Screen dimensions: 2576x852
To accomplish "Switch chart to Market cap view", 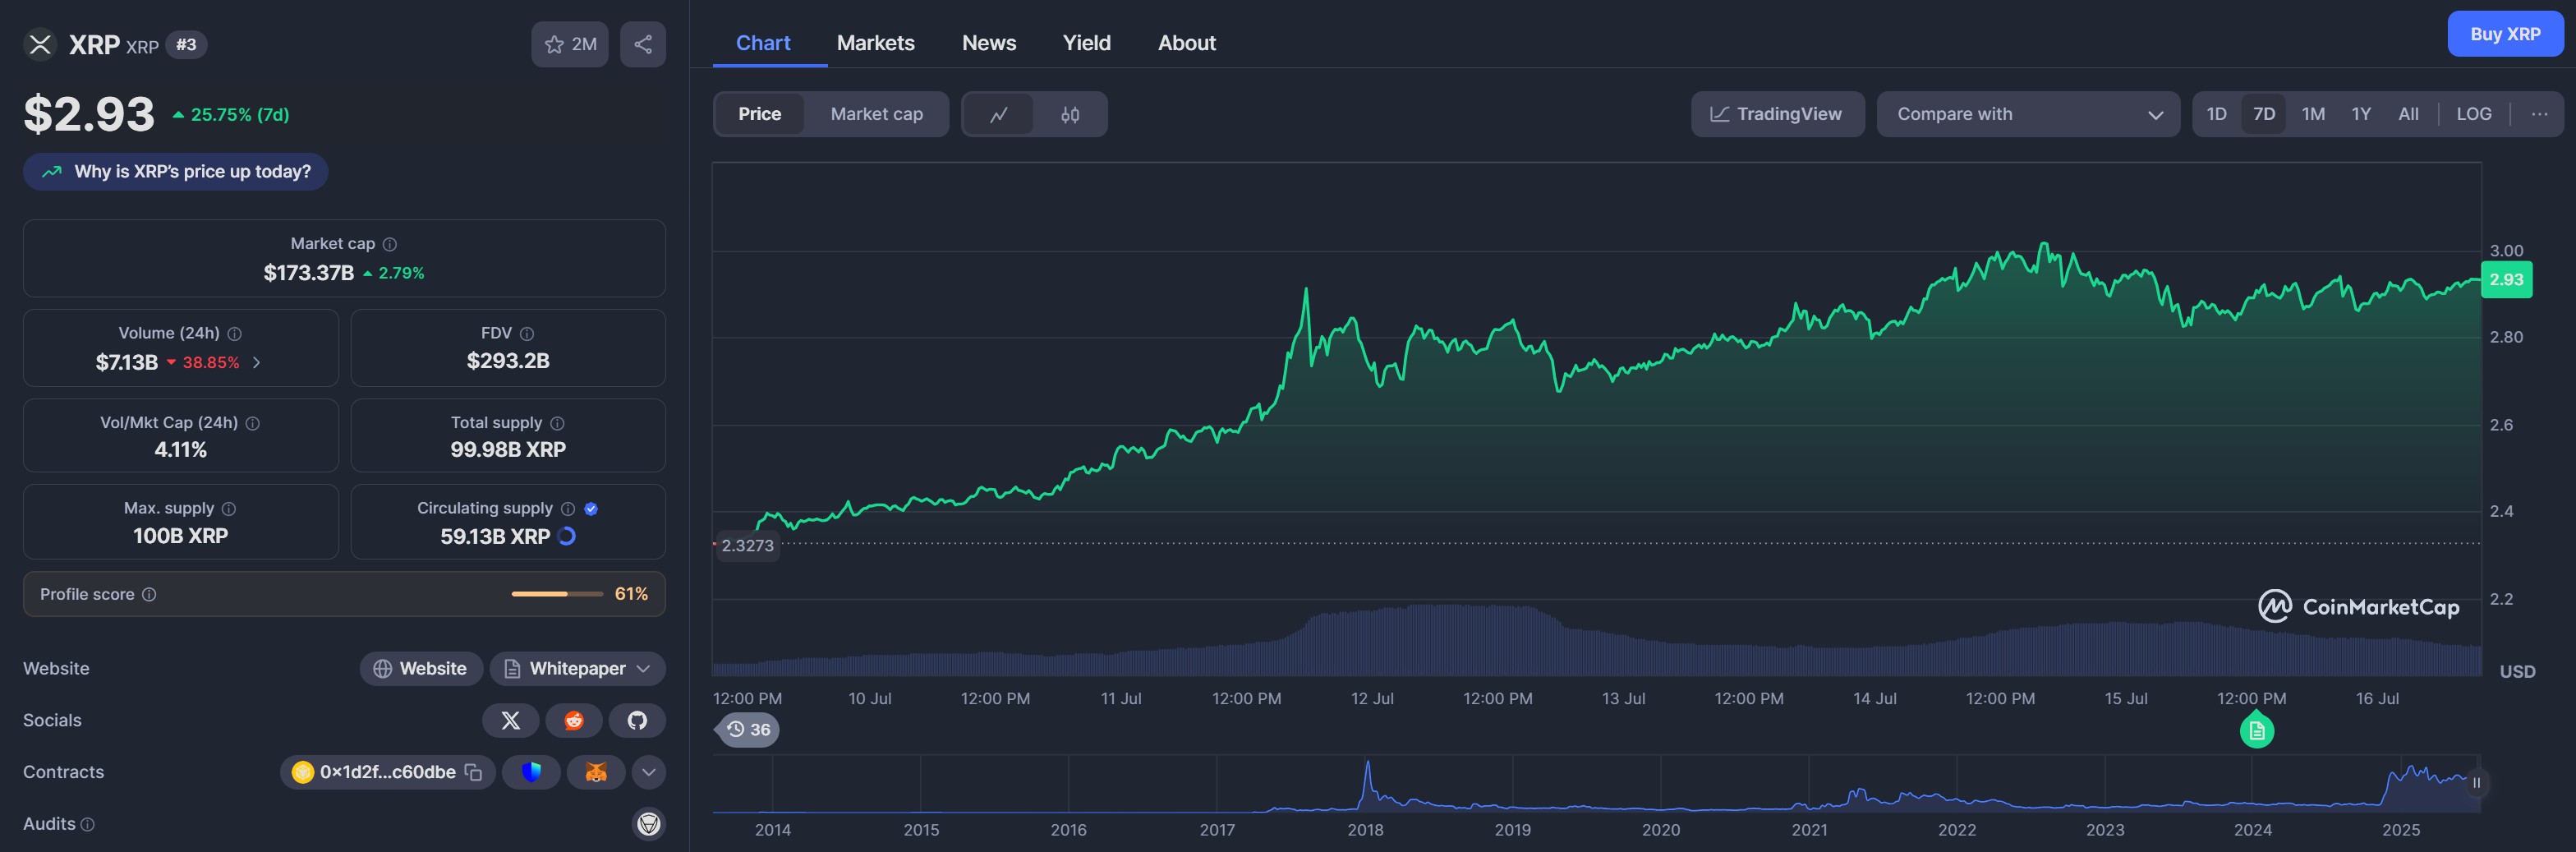I will (876, 114).
